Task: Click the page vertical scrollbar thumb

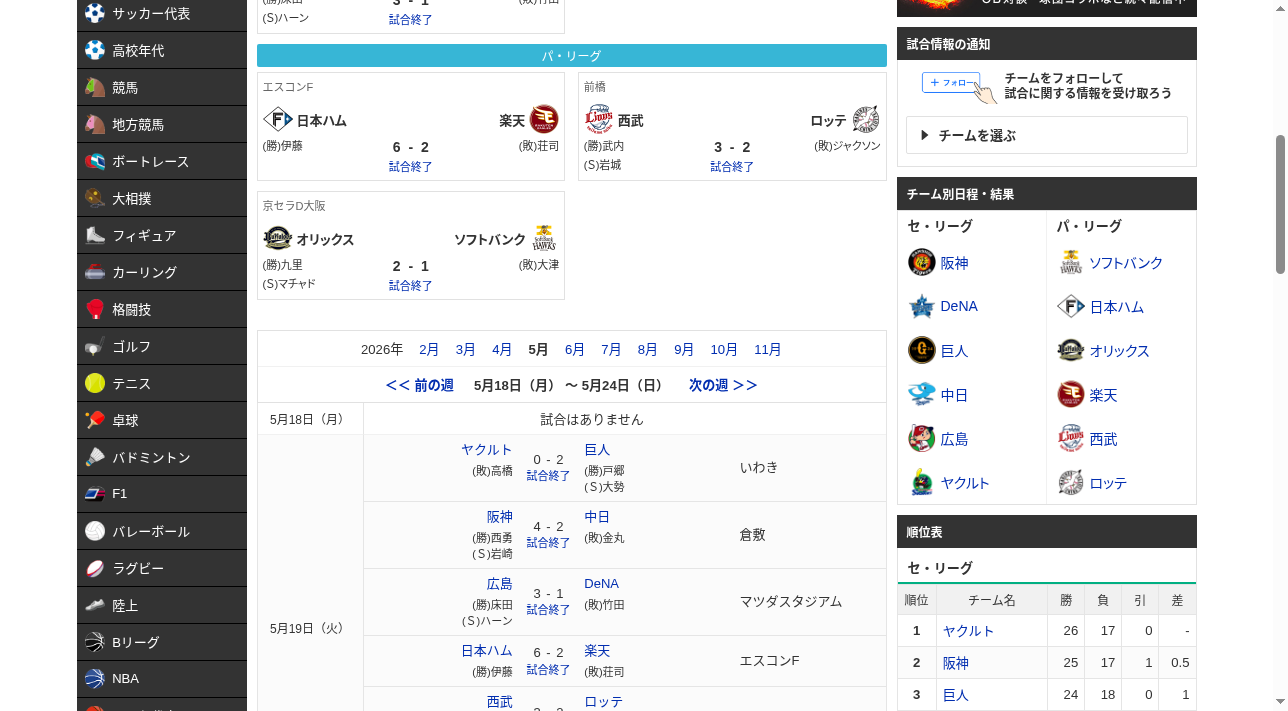Action: click(x=1280, y=203)
